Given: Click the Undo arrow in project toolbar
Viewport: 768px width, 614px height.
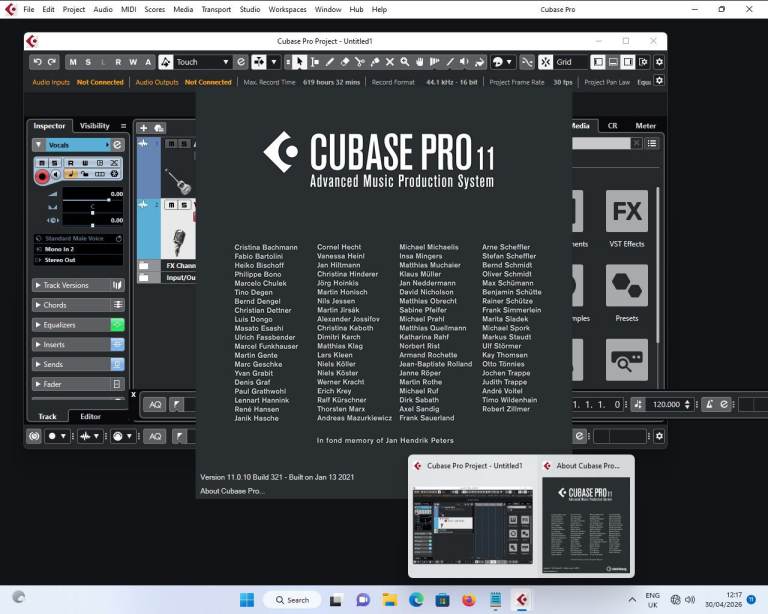Looking at the screenshot, I should point(38,62).
